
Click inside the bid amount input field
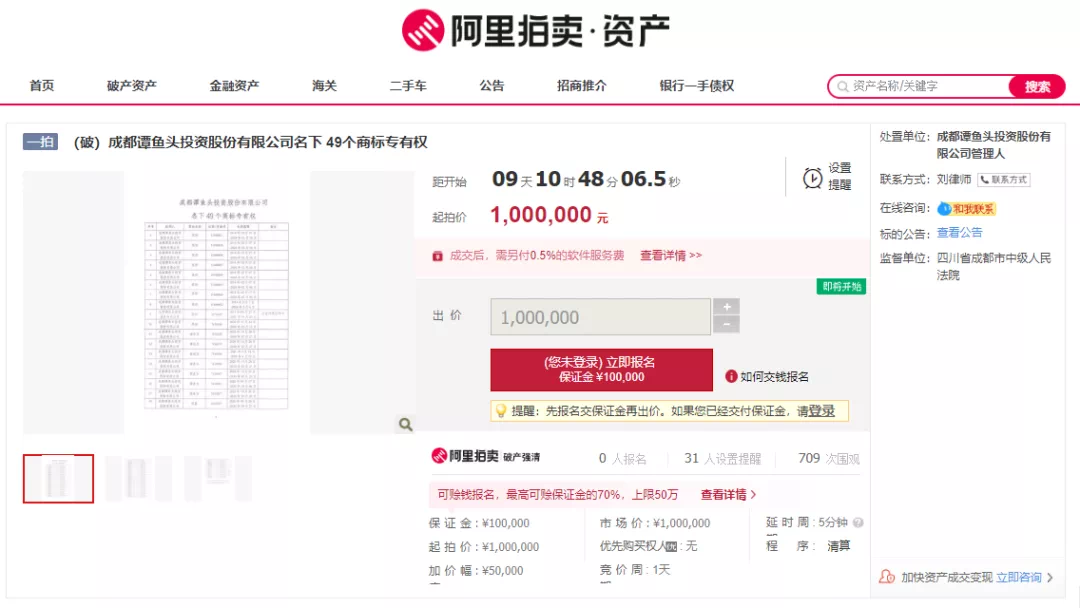pos(600,316)
